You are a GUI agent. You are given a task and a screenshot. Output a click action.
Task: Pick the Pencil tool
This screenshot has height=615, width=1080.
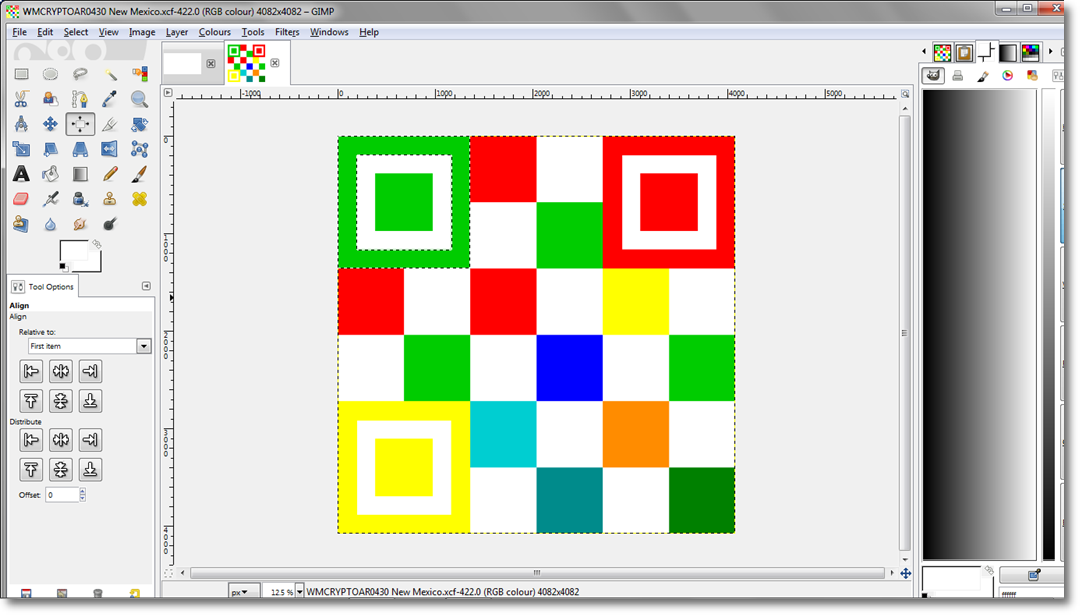(x=110, y=174)
